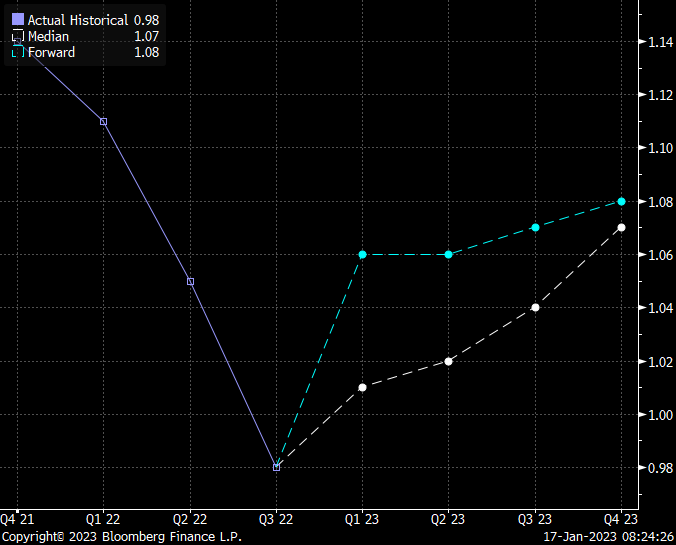
Task: Click the cyan Forward legend marker icon
Action: 17,52
